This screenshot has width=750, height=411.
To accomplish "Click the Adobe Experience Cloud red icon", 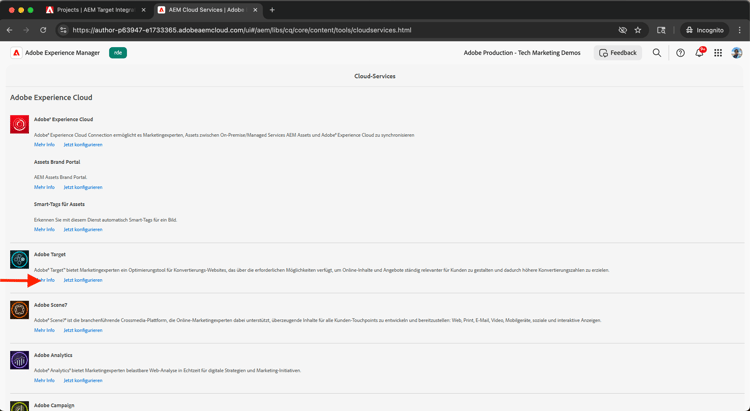I will click(20, 124).
